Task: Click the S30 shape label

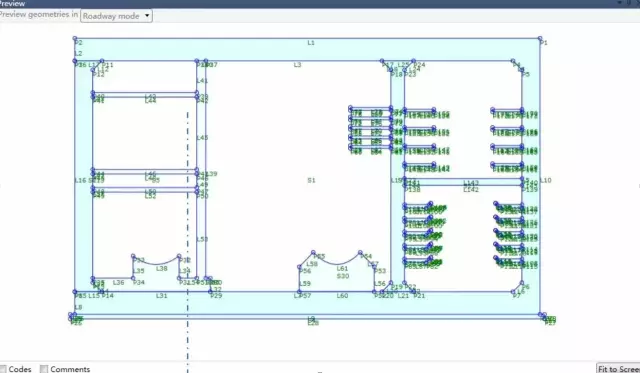Action: click(343, 276)
